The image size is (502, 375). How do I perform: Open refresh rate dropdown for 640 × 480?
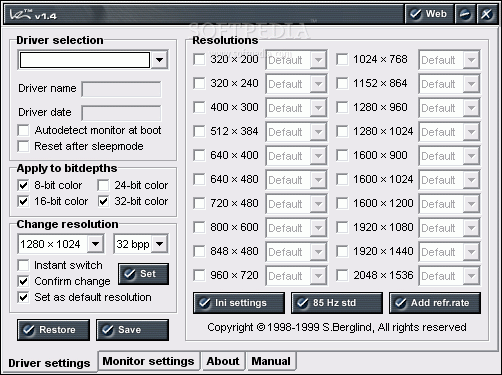point(318,180)
